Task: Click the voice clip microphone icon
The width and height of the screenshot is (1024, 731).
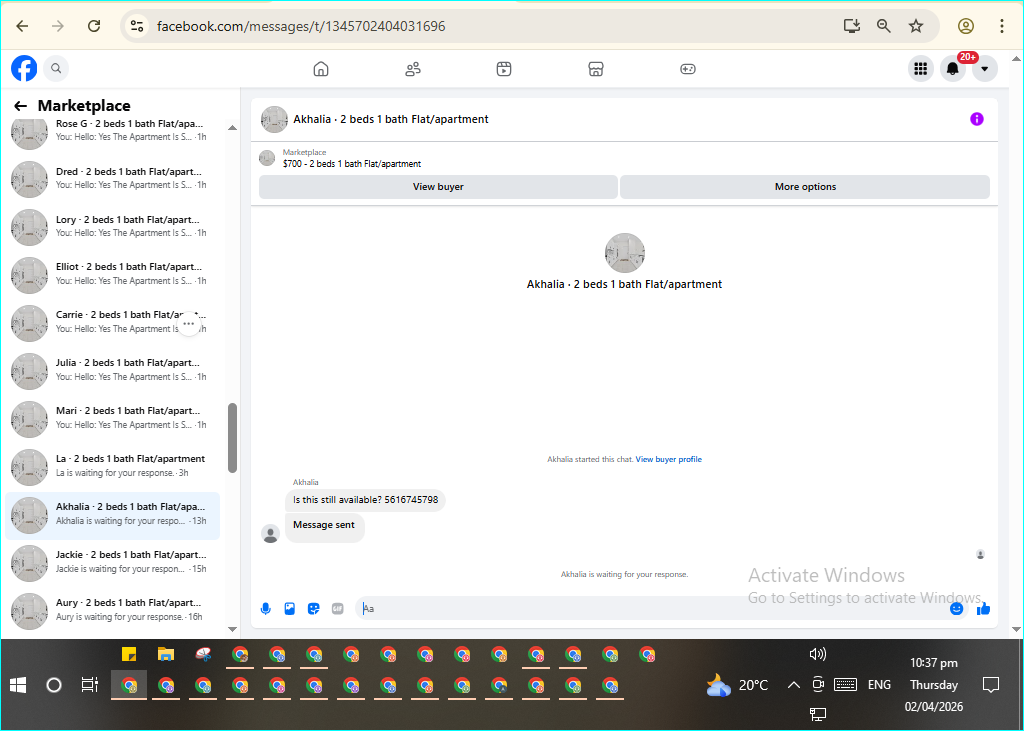Action: click(x=266, y=609)
